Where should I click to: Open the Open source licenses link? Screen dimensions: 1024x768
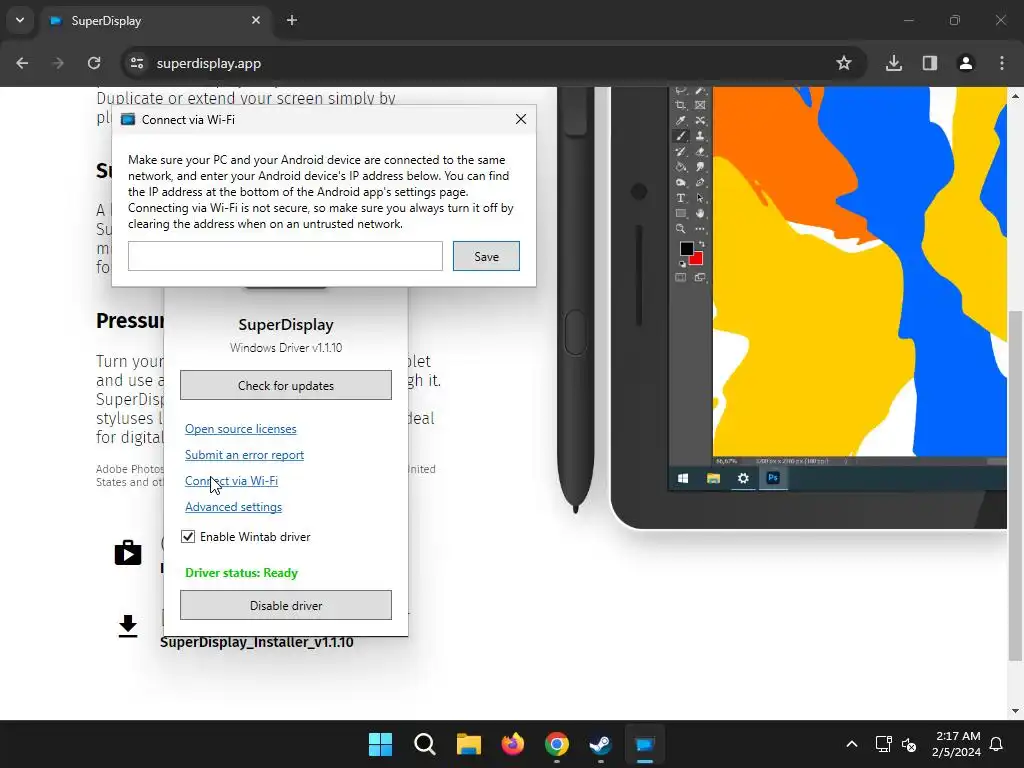[x=240, y=429]
